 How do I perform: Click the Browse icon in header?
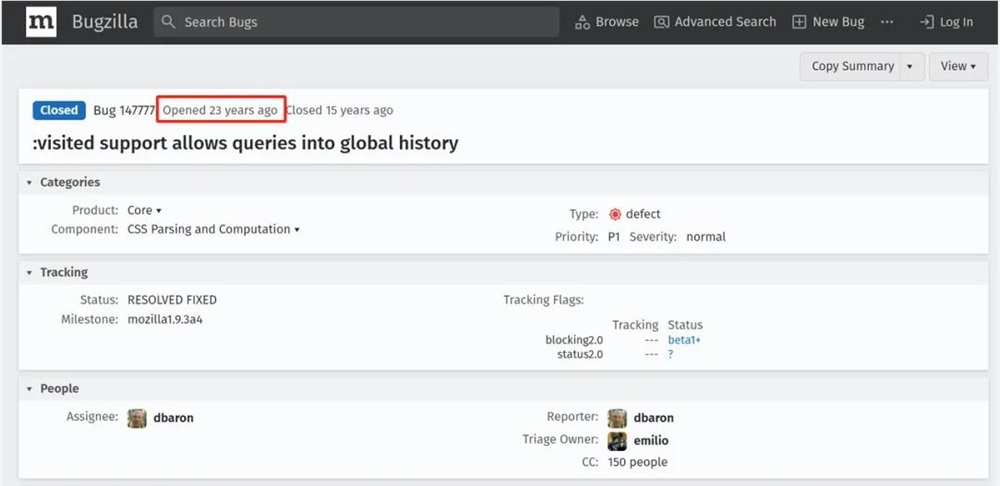[x=582, y=22]
